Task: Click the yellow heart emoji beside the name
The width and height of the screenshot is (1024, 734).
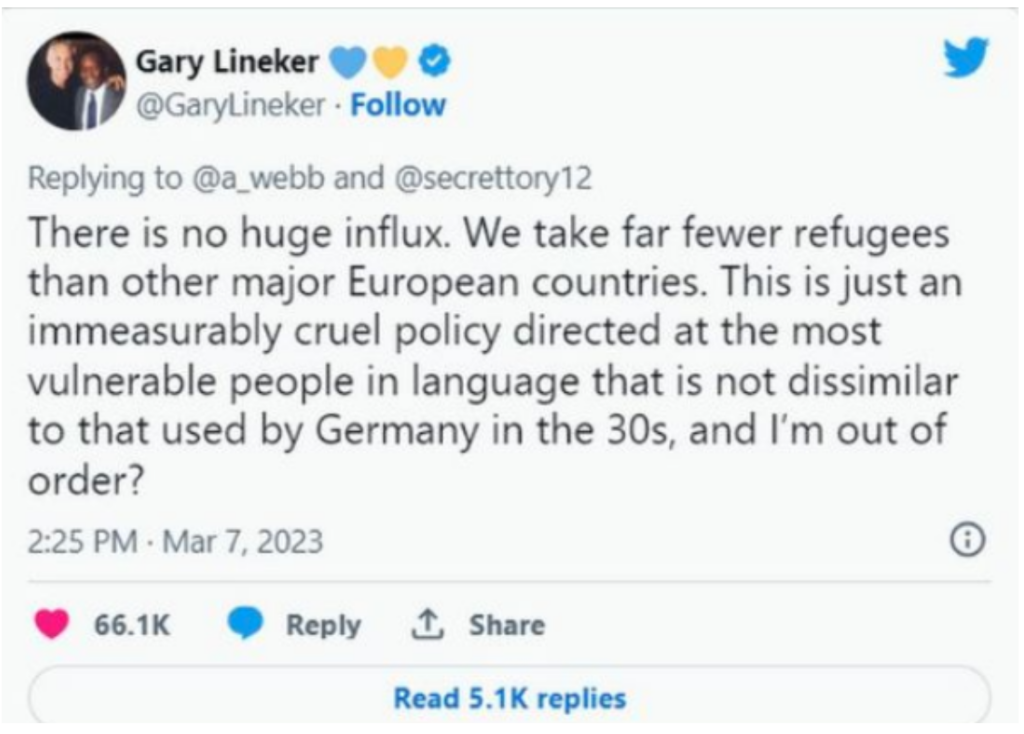Action: click(x=391, y=62)
